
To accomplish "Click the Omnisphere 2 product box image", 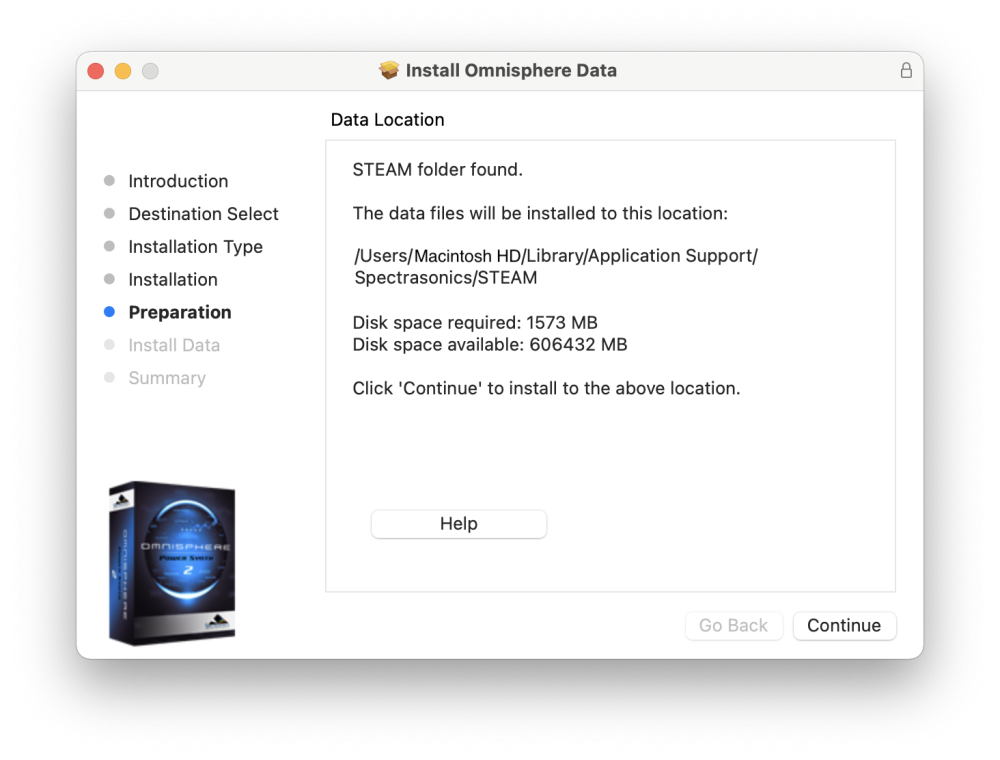I will [x=171, y=563].
